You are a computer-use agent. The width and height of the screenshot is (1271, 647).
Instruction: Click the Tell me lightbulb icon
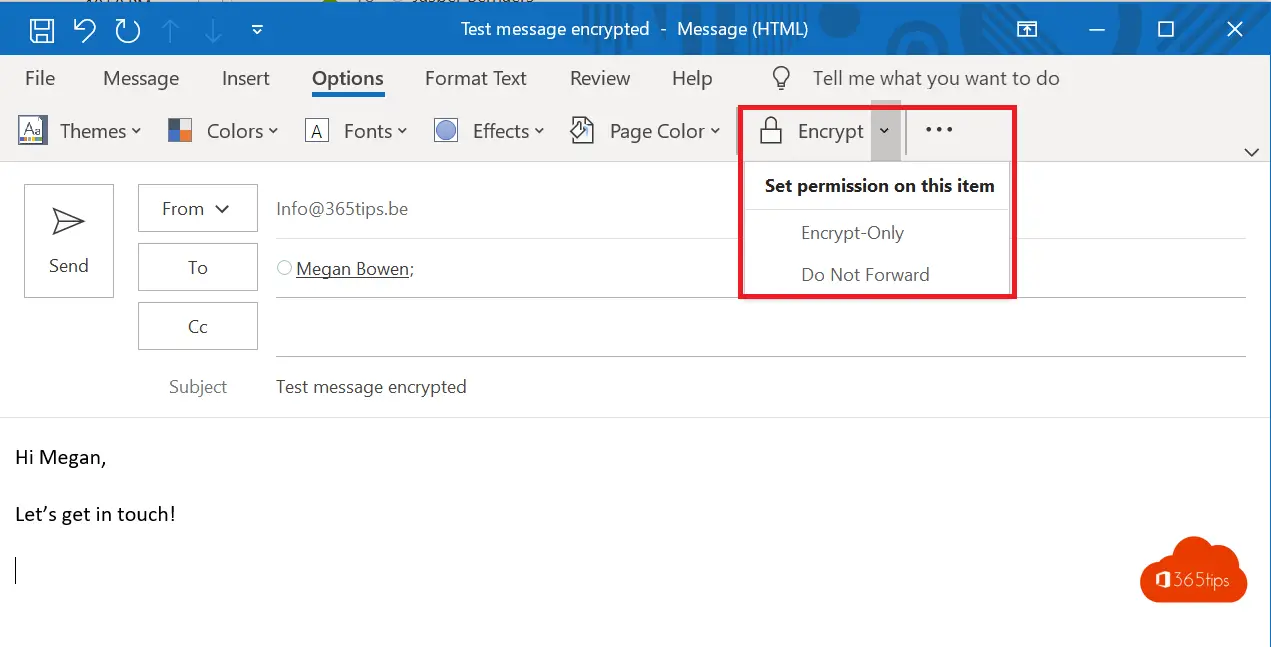point(782,78)
